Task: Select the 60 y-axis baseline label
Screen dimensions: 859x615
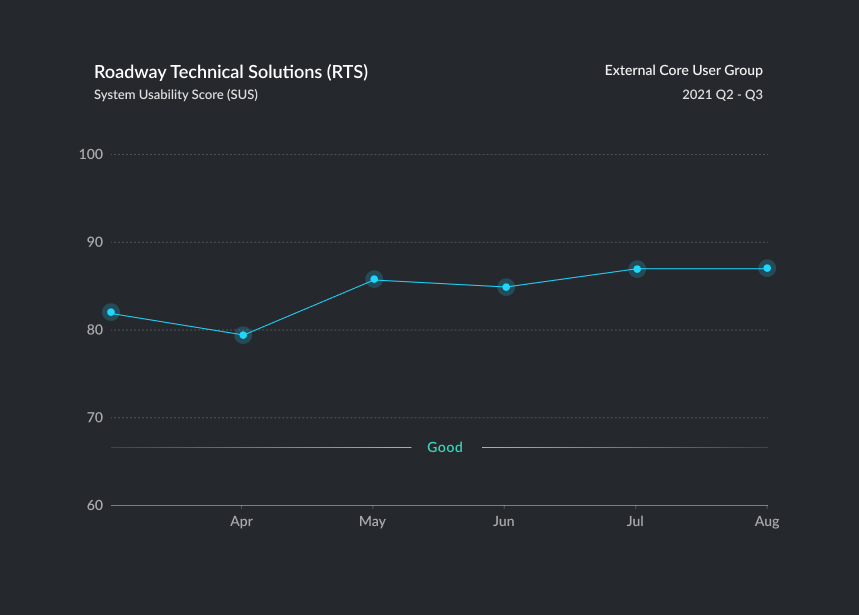Action: pyautogui.click(x=94, y=505)
